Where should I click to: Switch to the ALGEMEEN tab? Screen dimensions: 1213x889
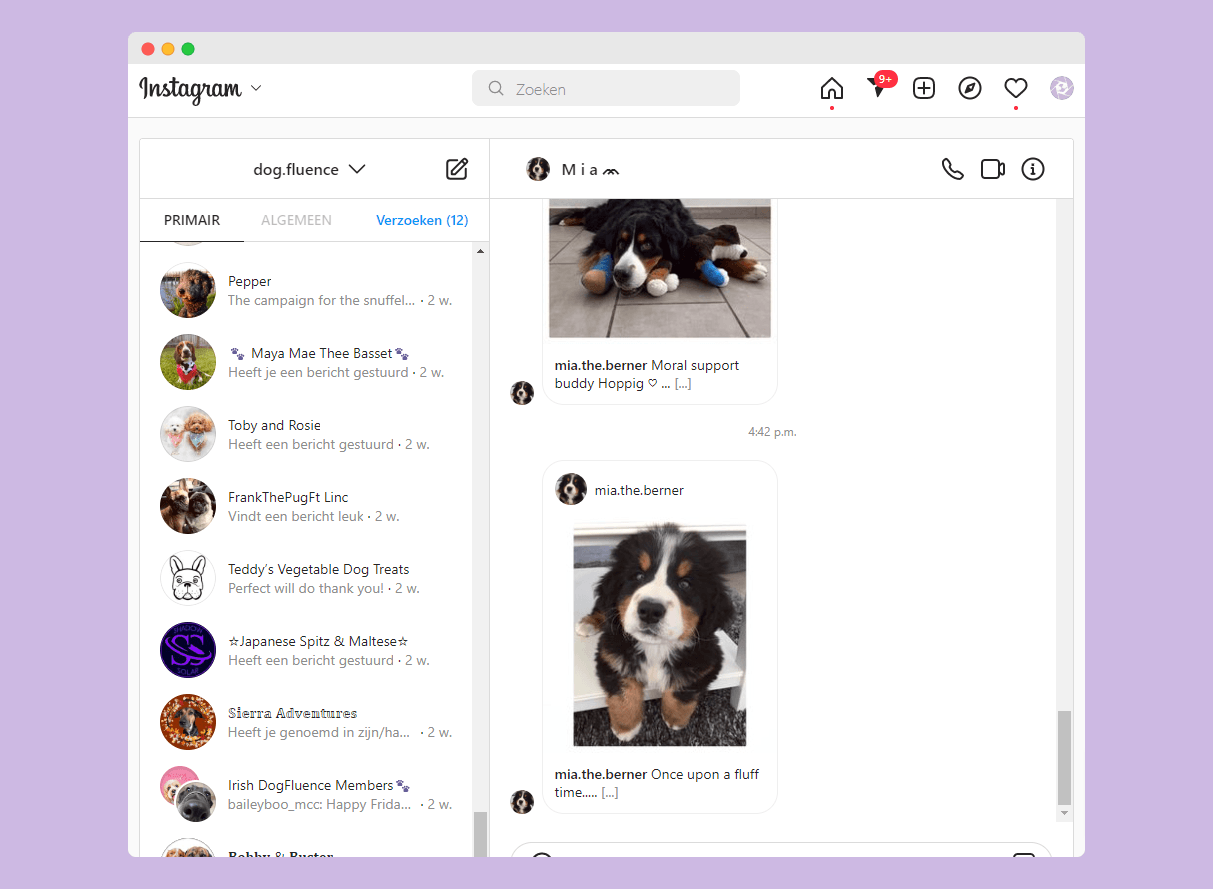(x=296, y=220)
